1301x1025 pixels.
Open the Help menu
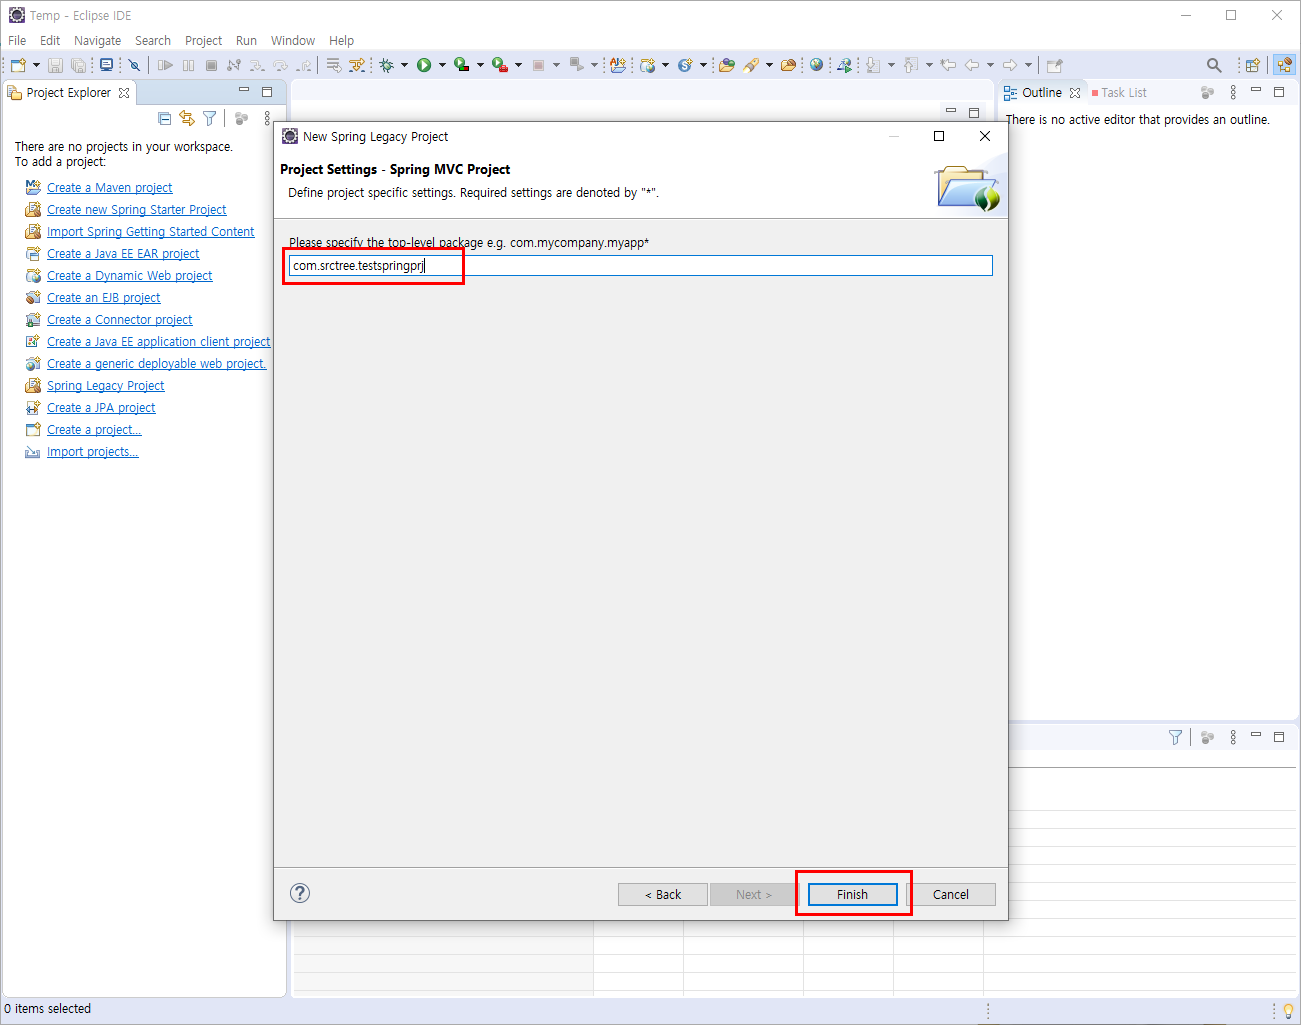pyautogui.click(x=341, y=40)
